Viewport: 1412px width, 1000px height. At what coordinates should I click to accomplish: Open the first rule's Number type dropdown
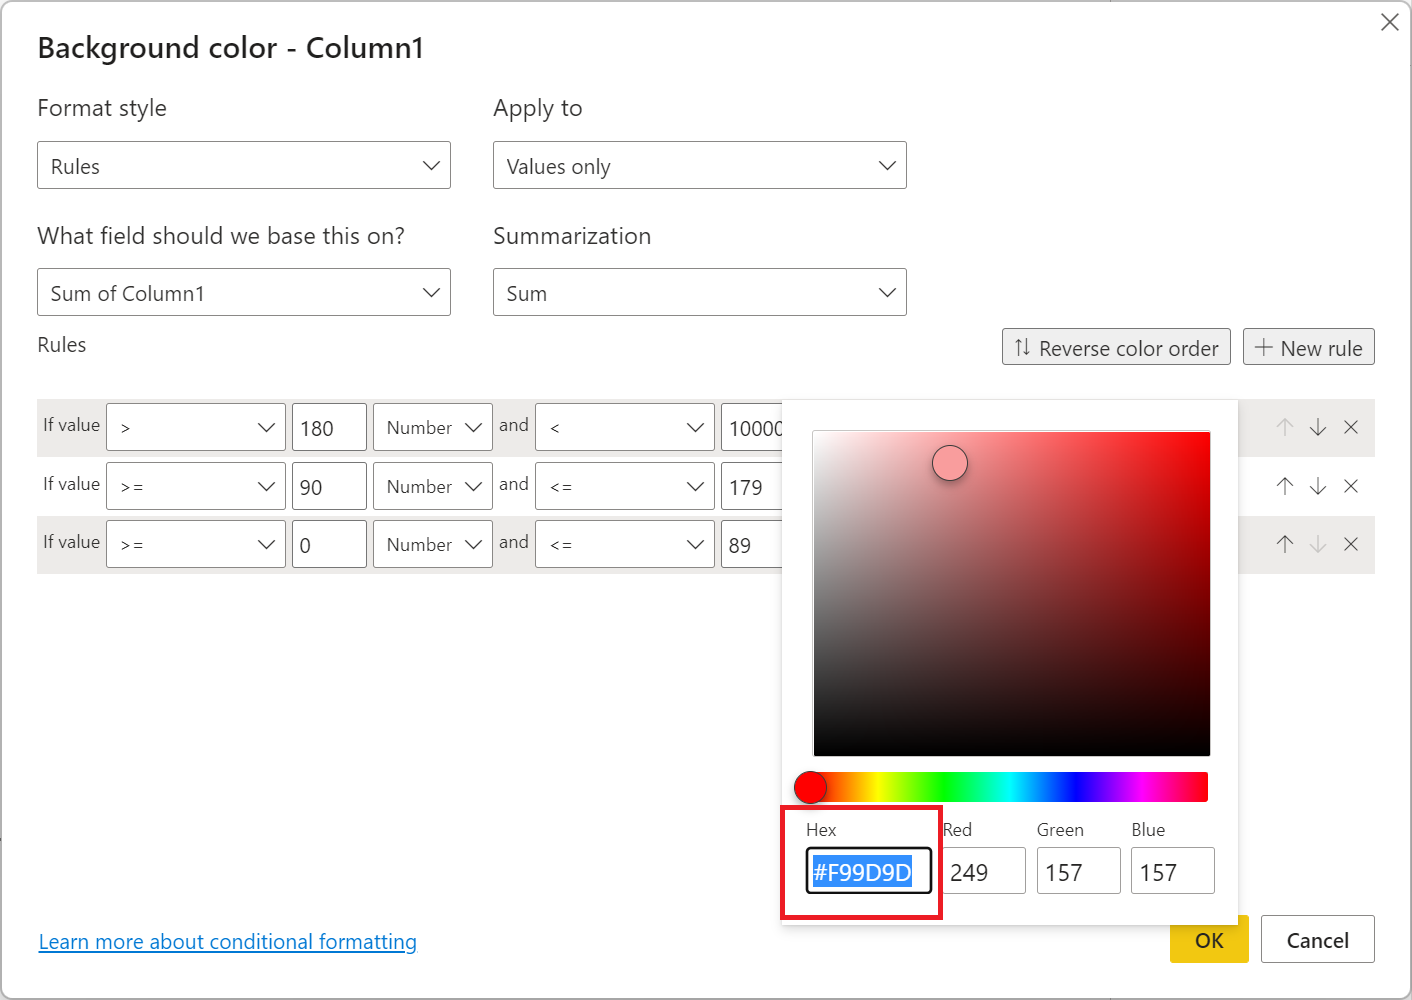click(x=433, y=427)
